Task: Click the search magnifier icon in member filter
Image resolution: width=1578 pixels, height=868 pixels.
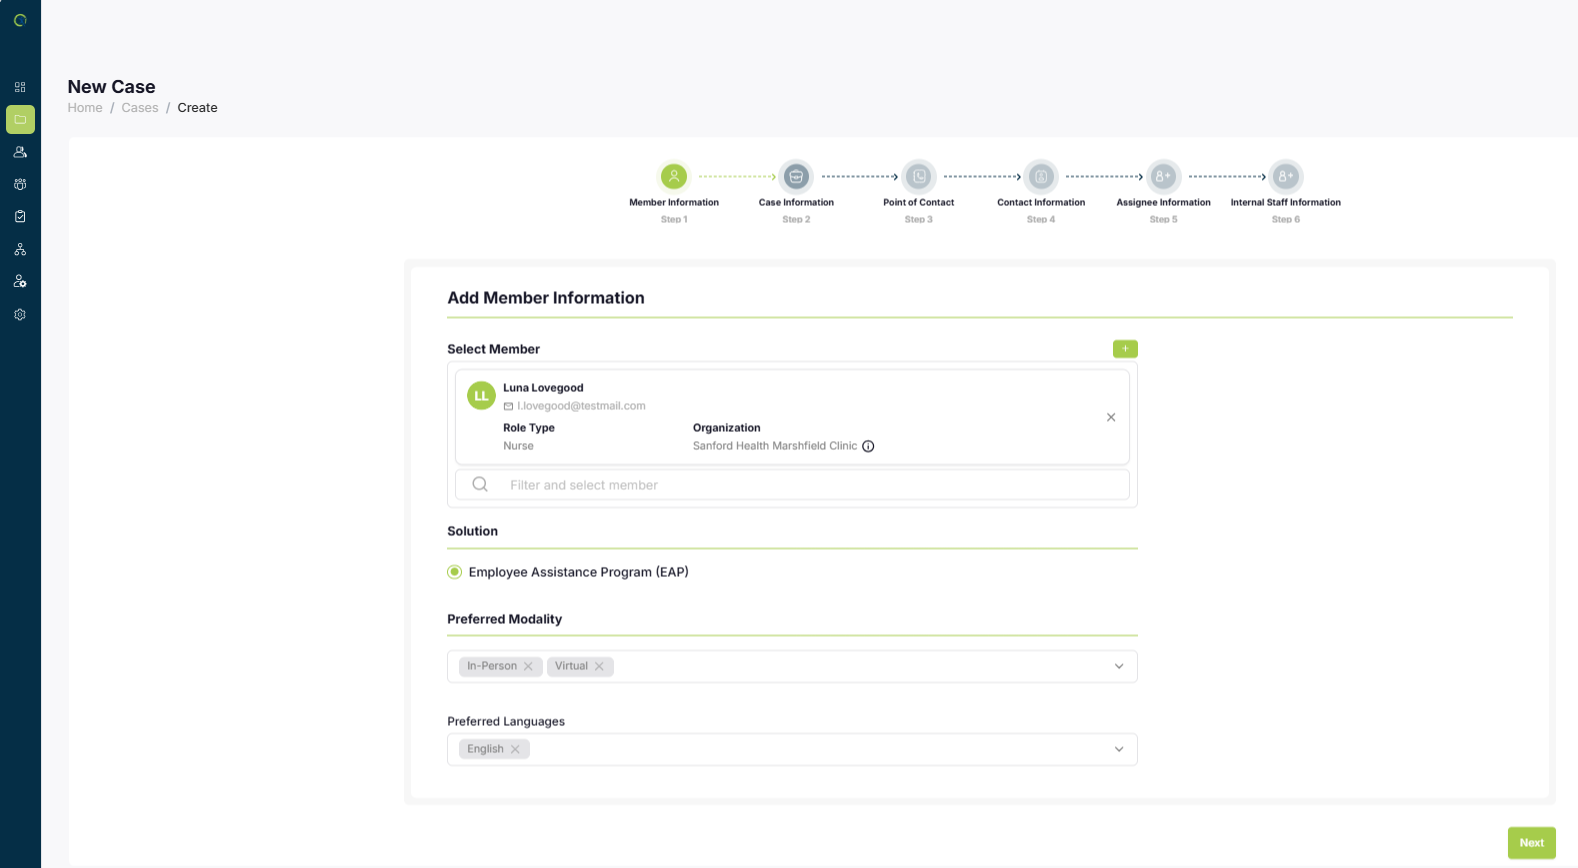Action: tap(480, 484)
